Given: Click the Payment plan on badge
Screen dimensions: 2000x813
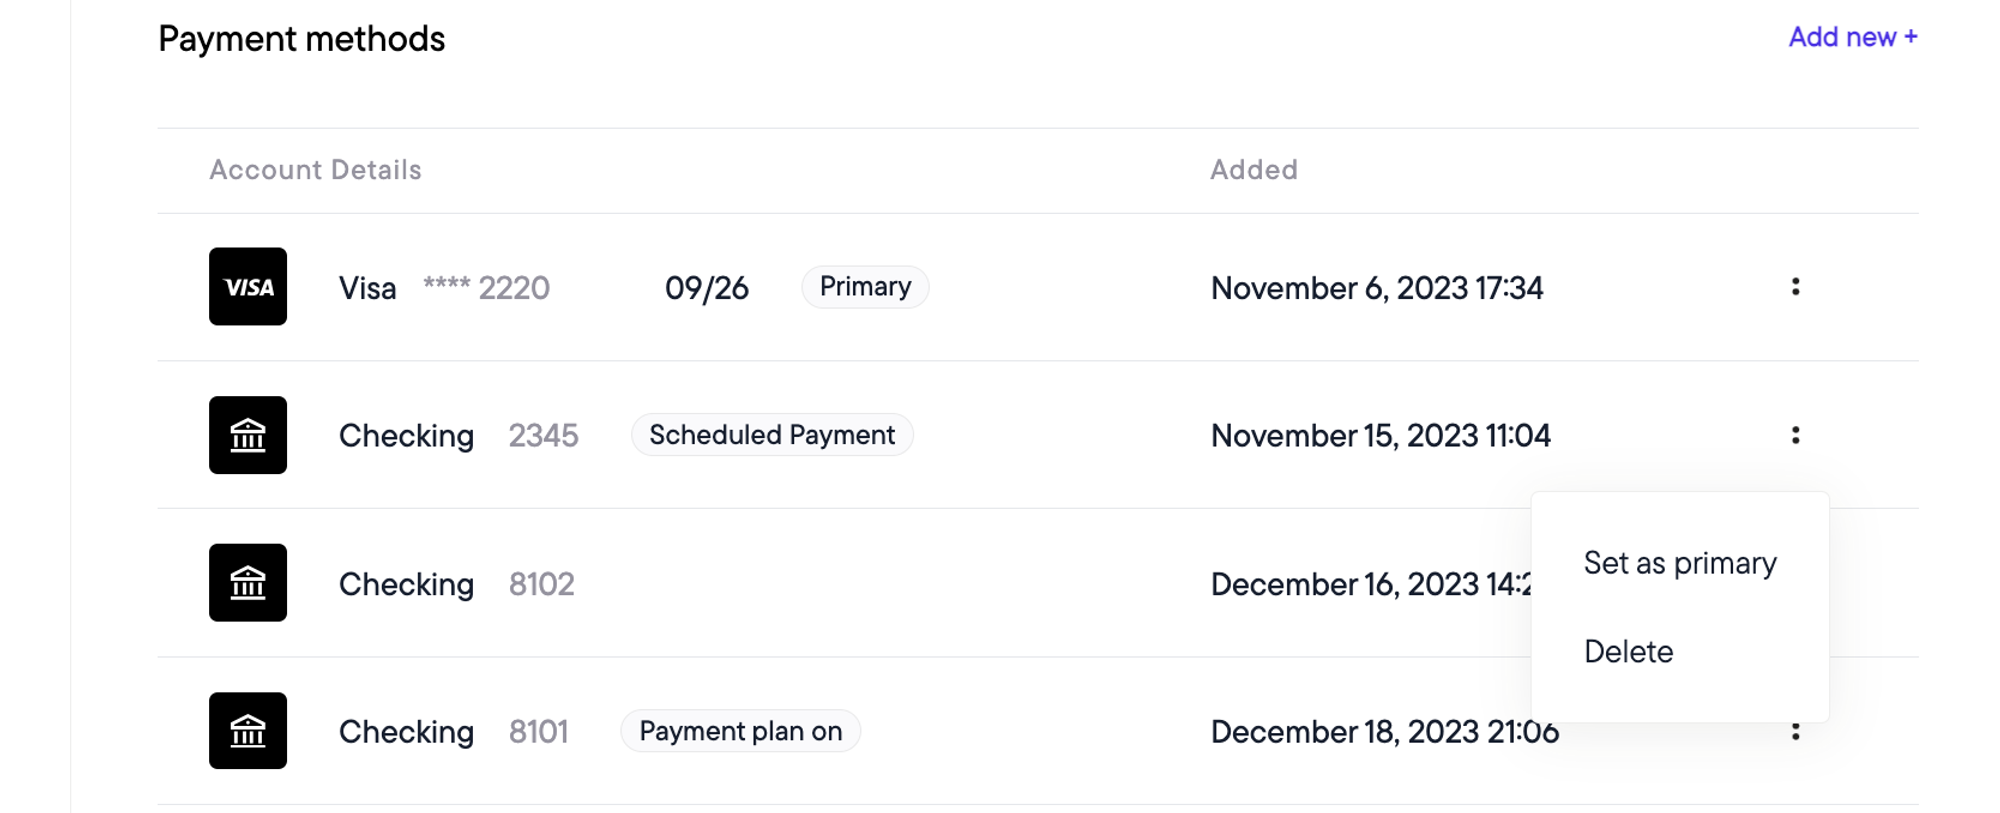Looking at the screenshot, I should click(741, 731).
